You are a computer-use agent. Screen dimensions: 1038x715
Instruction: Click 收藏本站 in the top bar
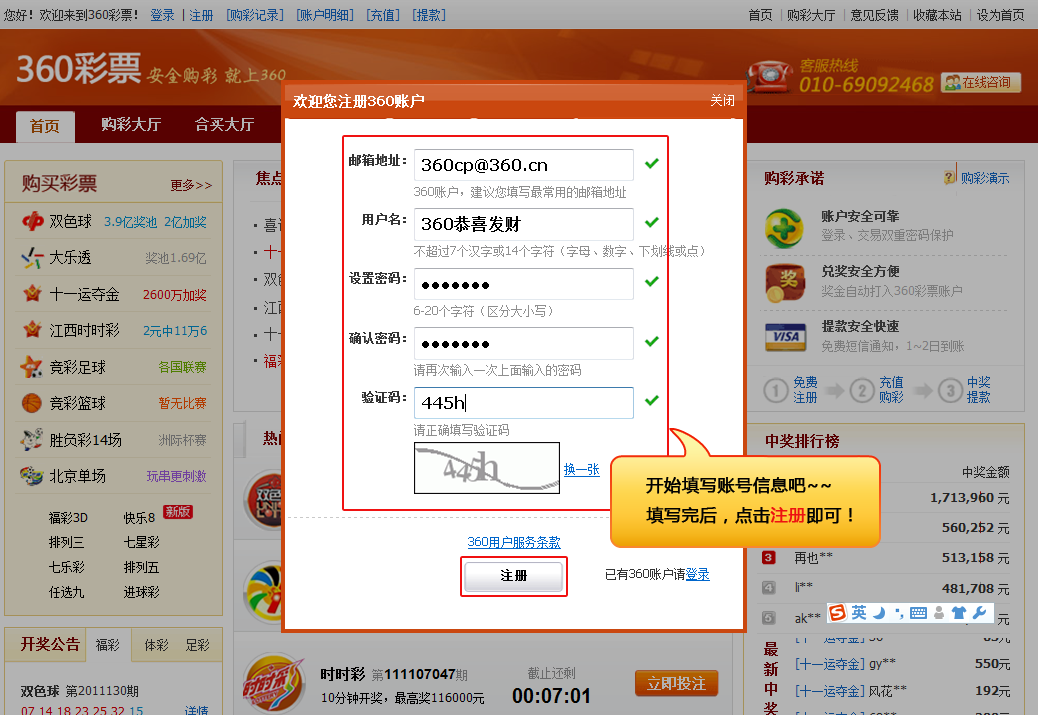coord(937,15)
